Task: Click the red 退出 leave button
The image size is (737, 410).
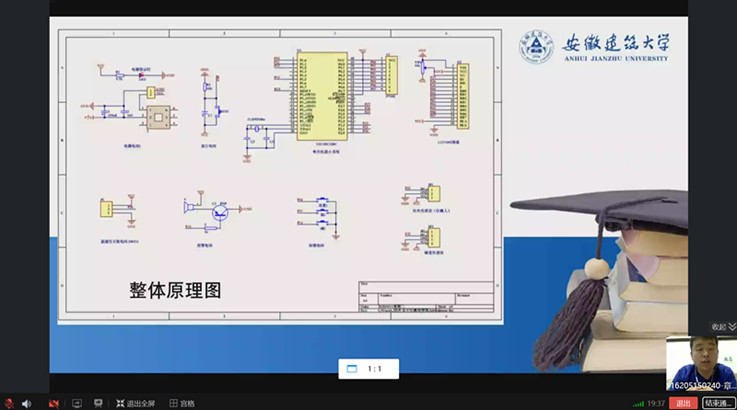Action: click(683, 403)
